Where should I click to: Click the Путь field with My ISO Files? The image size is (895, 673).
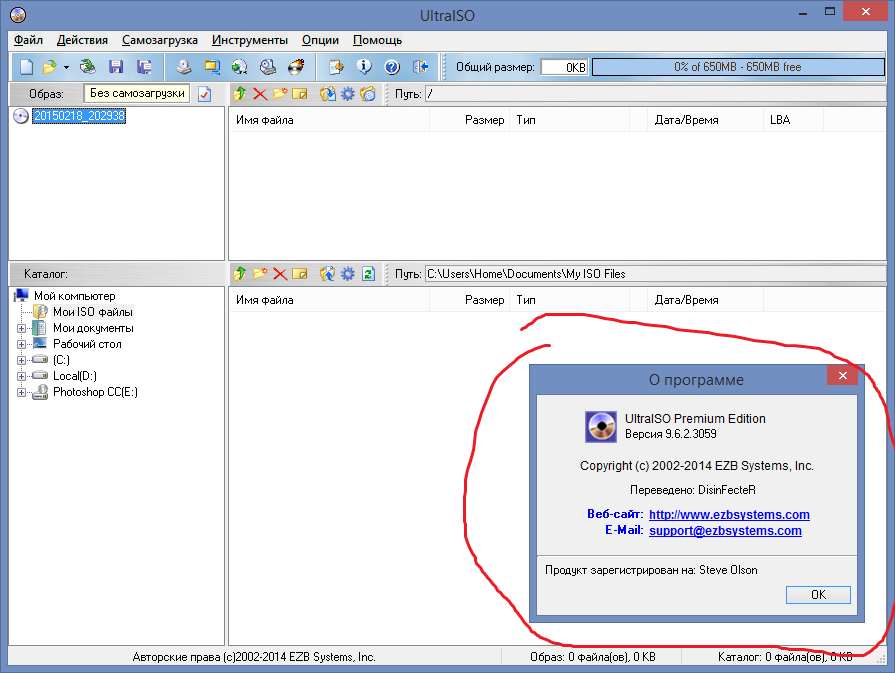click(655, 274)
